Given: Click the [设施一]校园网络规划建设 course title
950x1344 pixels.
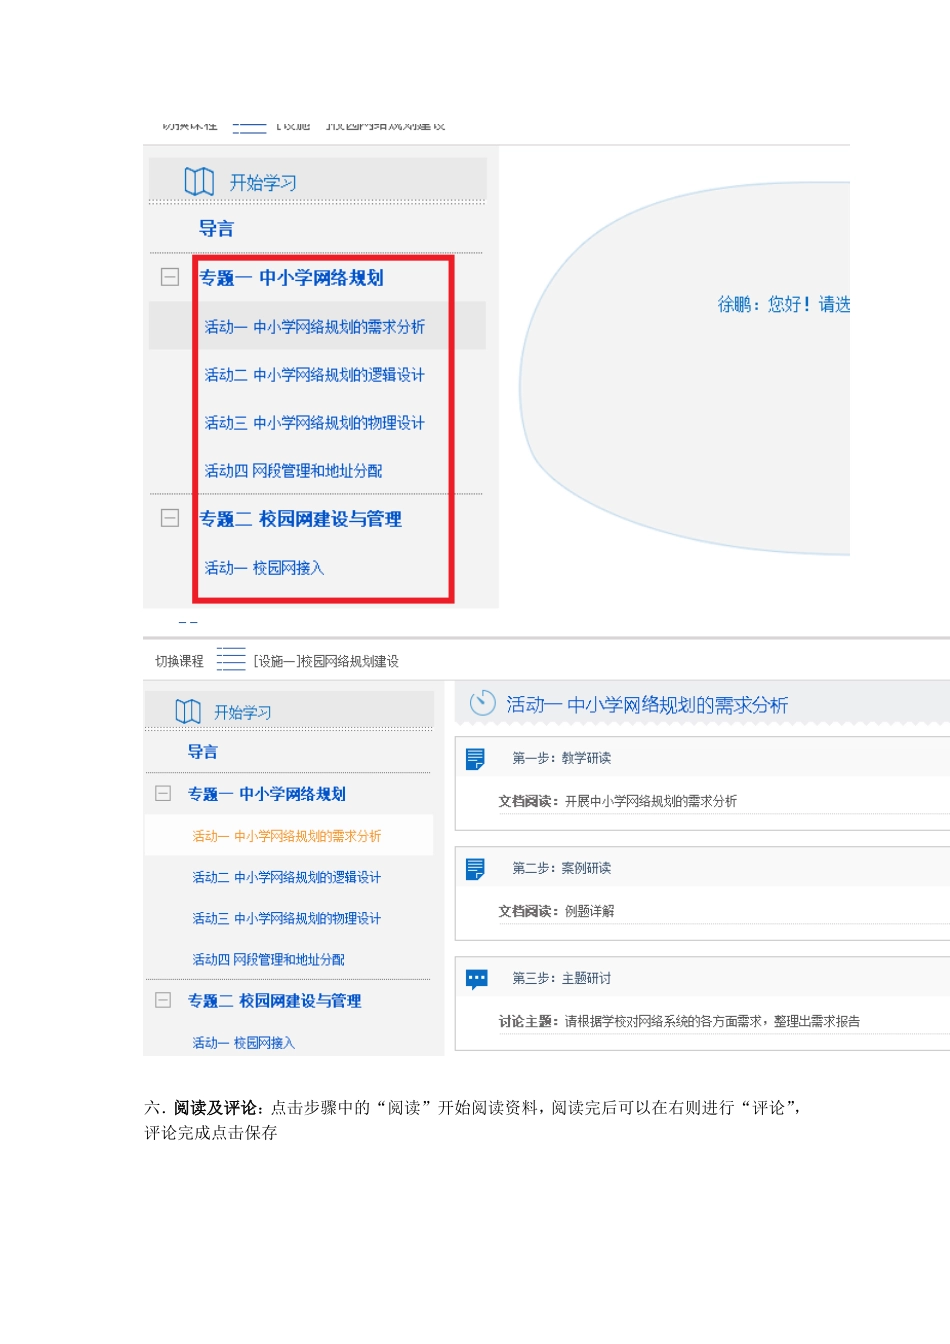Looking at the screenshot, I should (326, 661).
